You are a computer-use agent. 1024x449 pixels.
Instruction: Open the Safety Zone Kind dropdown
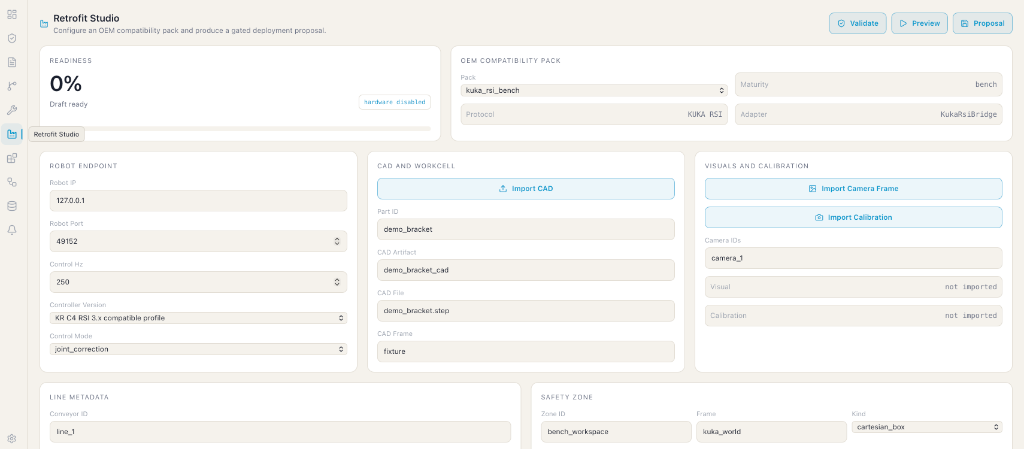927,427
